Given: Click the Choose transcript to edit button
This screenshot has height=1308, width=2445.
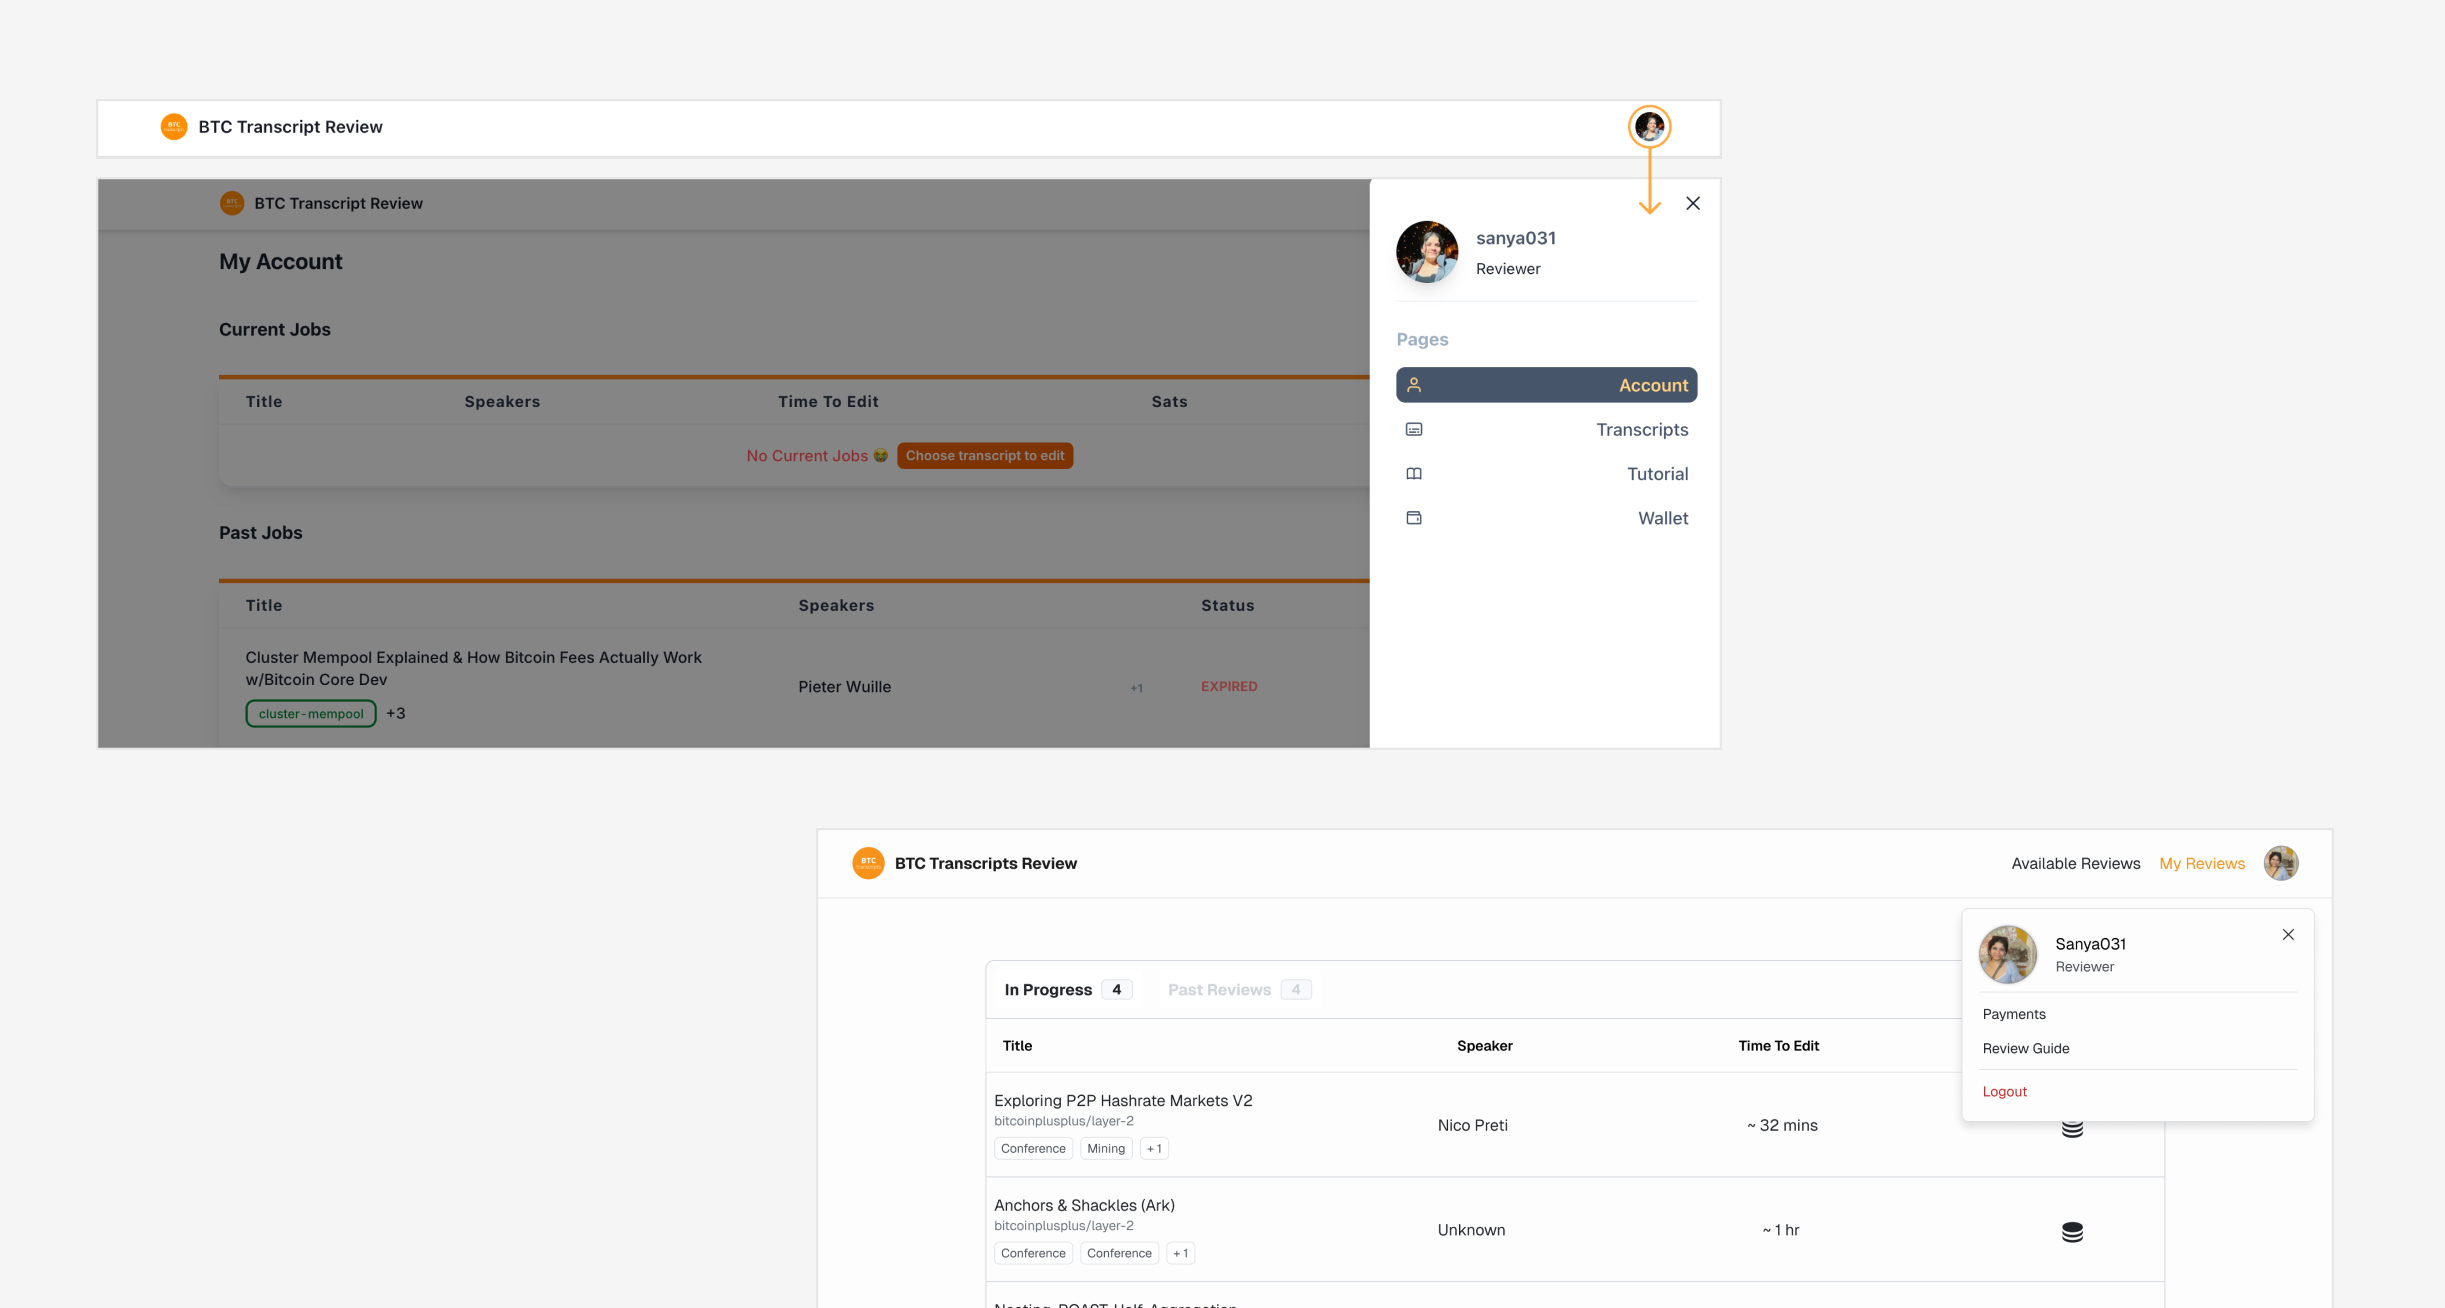Looking at the screenshot, I should [985, 456].
